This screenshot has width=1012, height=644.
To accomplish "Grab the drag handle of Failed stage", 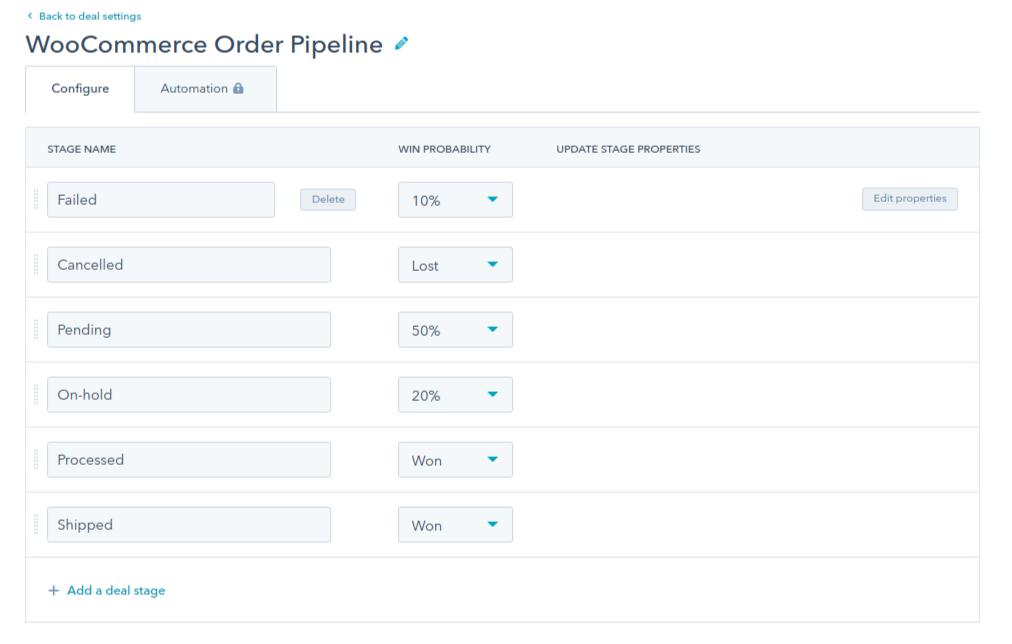I will tap(36, 199).
